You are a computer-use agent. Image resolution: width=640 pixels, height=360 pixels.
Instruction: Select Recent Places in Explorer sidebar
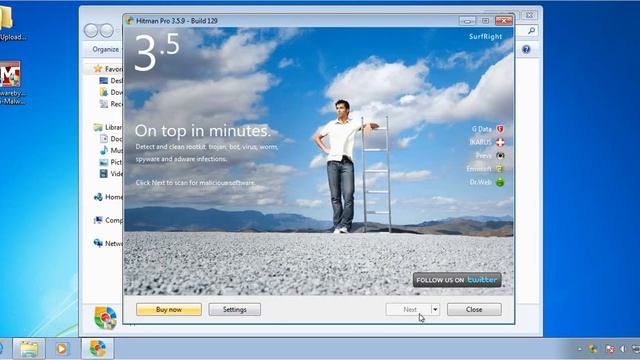[112, 104]
